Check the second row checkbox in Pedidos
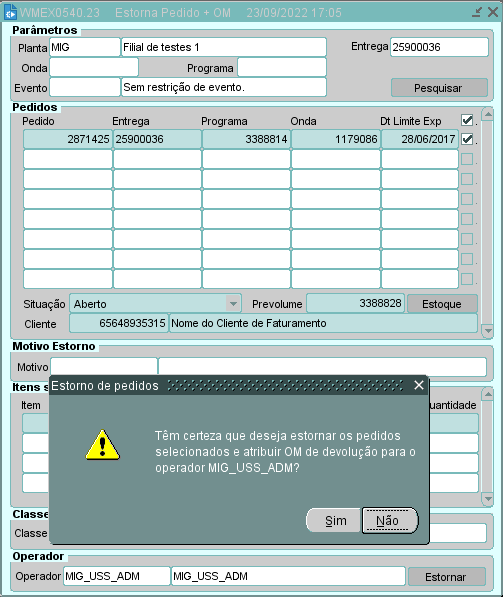 pos(467,159)
